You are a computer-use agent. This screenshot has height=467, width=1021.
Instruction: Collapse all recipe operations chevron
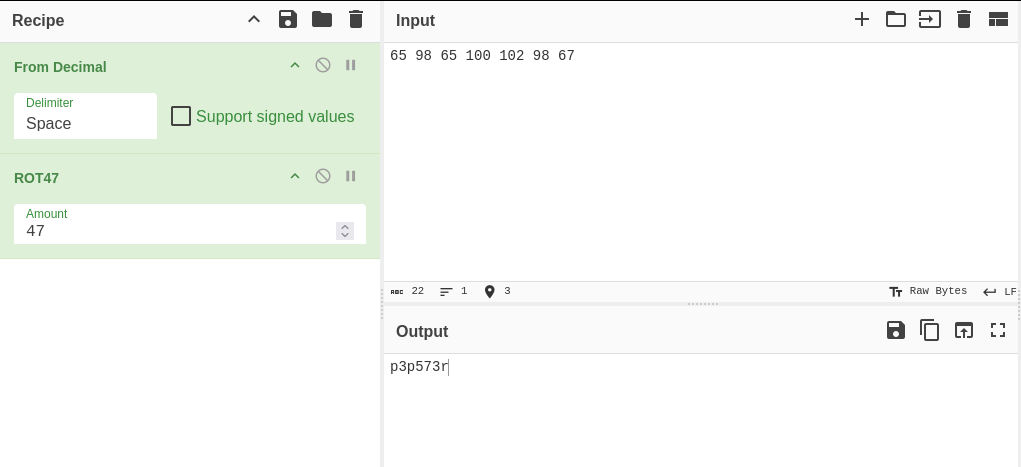[254, 20]
